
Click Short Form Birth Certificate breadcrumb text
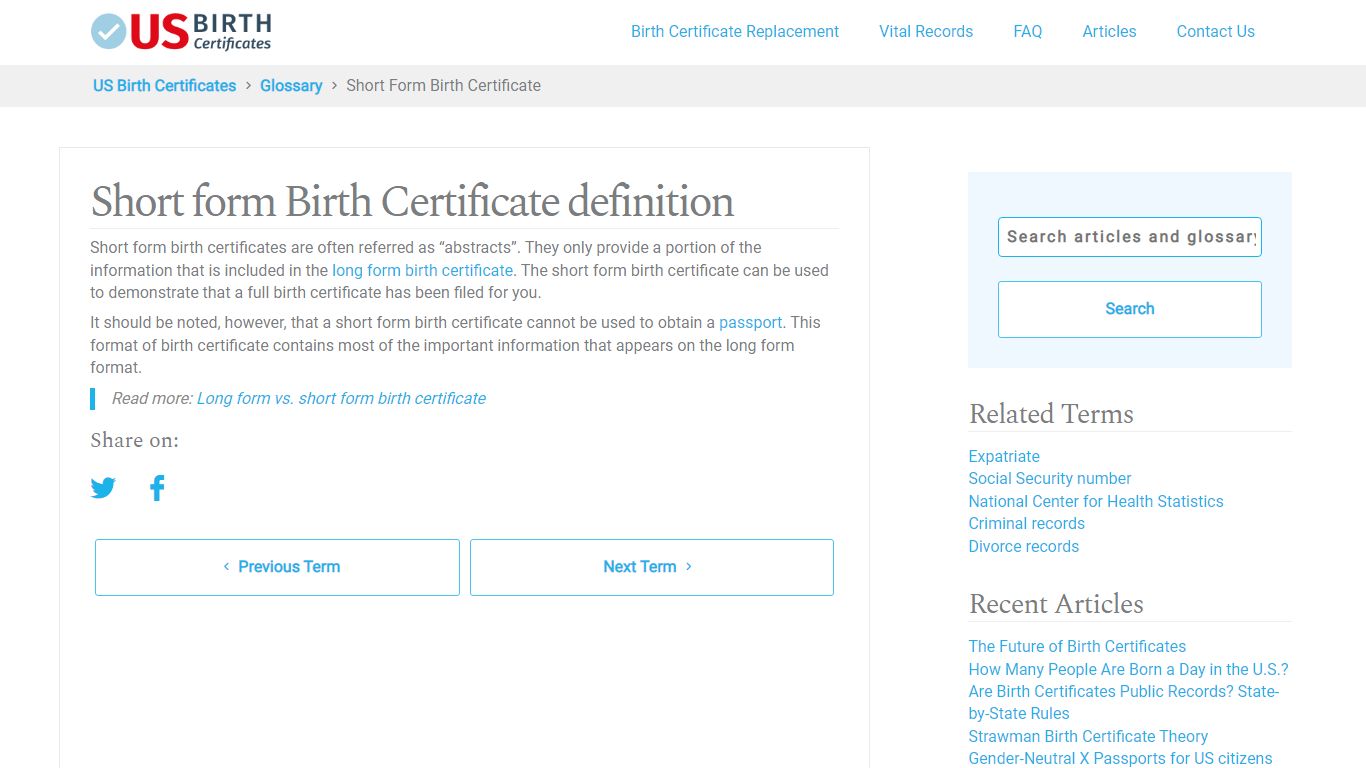click(443, 86)
